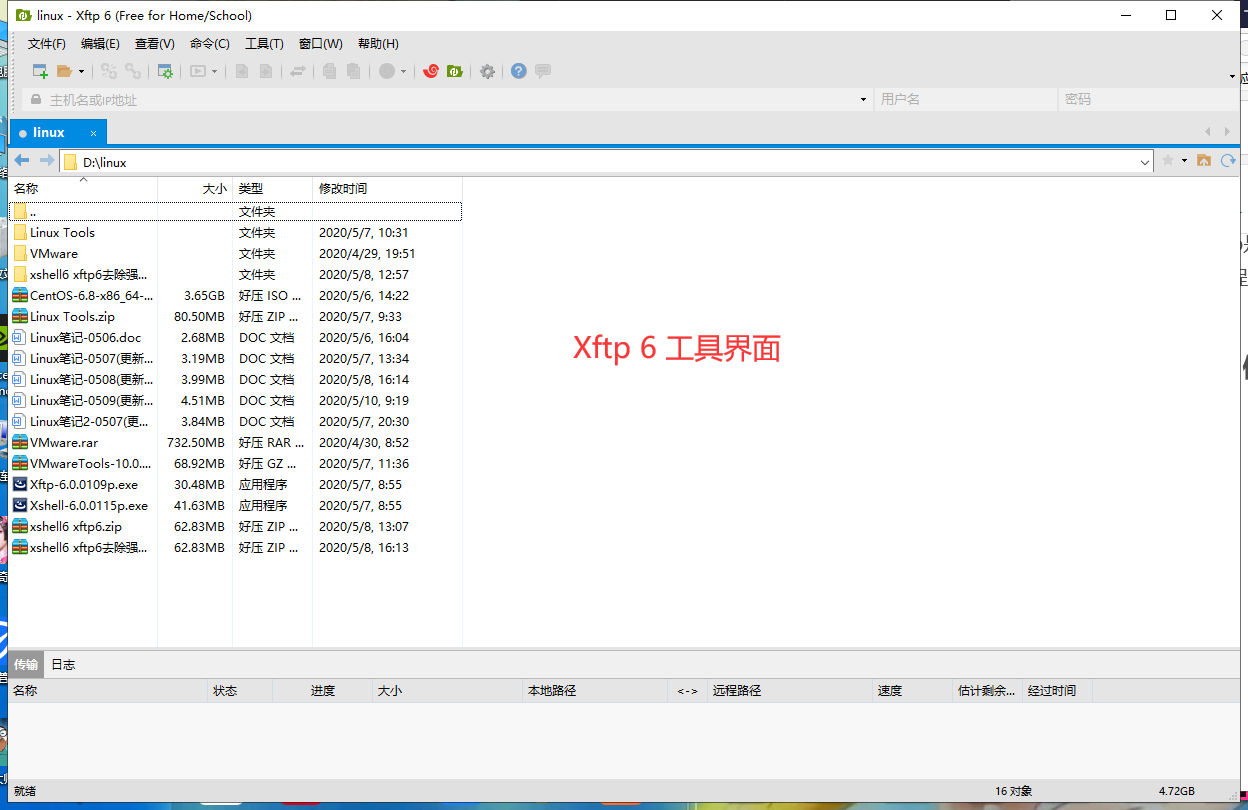Viewport: 1248px width, 810px height.
Task: Click the Open Session folder icon
Action: 65,71
